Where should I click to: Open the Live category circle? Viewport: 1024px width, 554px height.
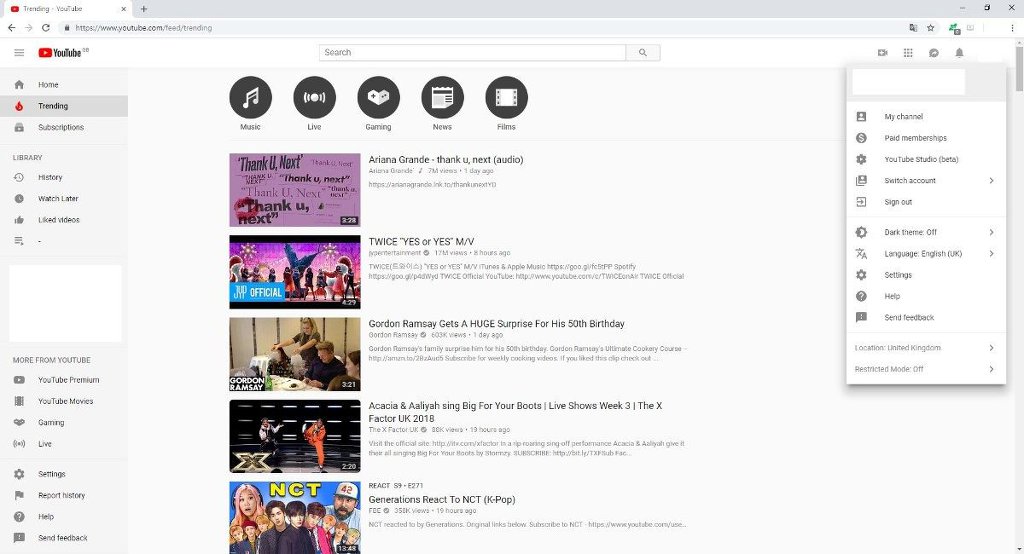pos(314,97)
